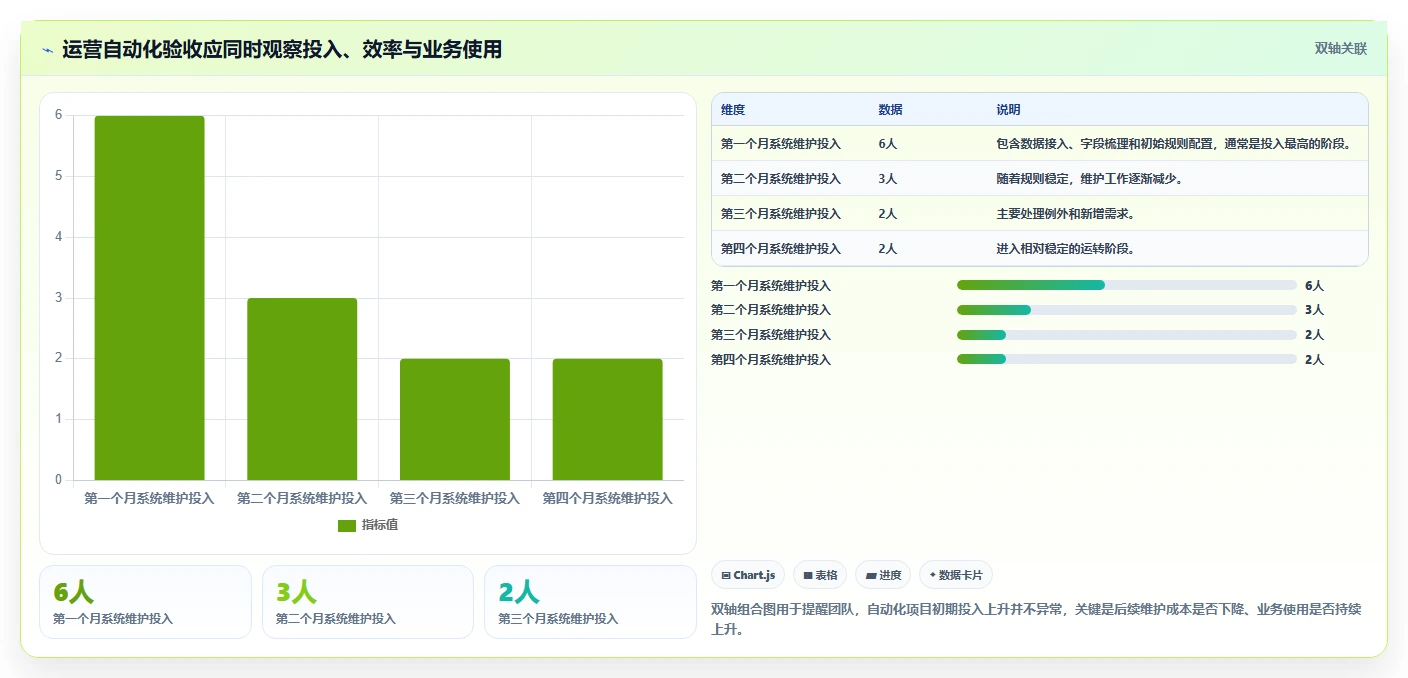This screenshot has width=1408, height=678.
Task: Click the progress bar for 第四个月系统维护投入
Action: click(1127, 359)
